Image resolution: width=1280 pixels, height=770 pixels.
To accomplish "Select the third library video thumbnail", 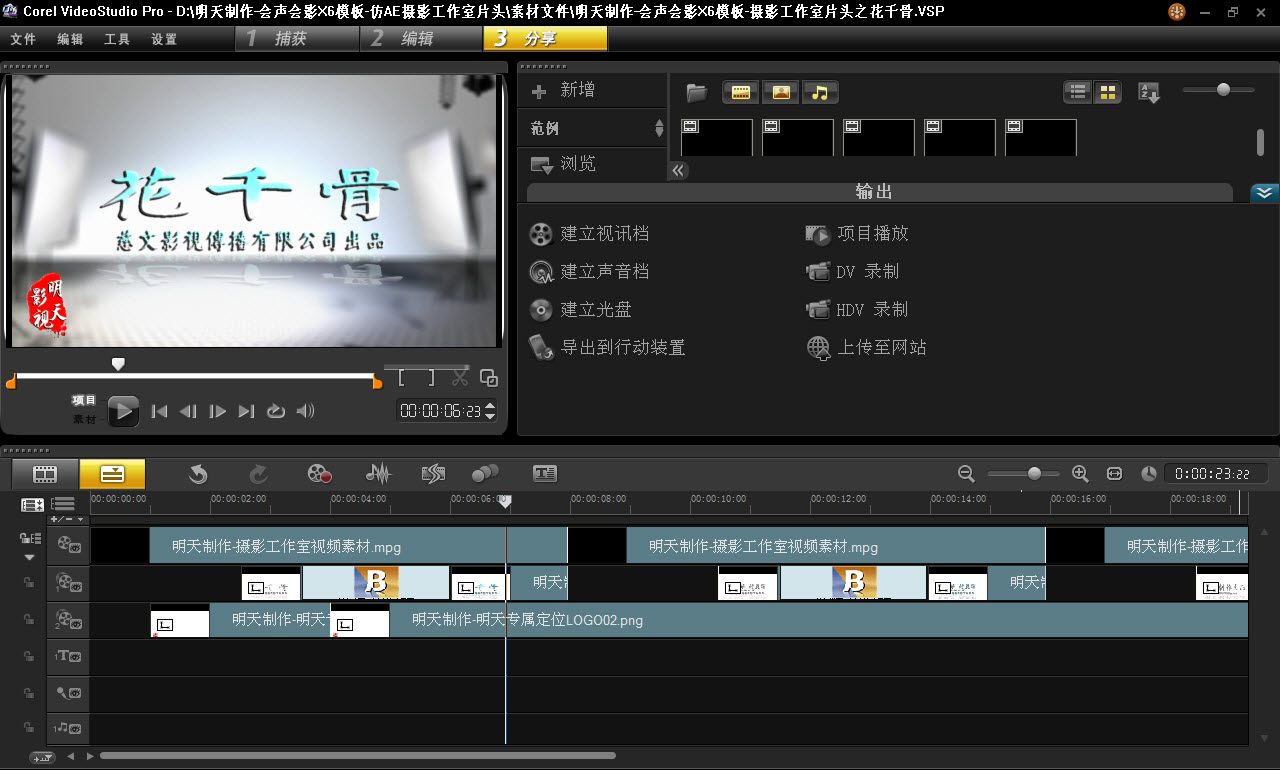I will (x=879, y=138).
